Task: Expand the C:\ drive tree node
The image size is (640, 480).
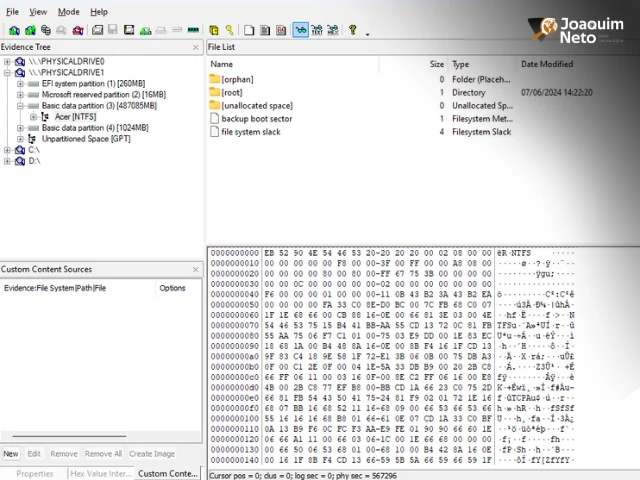Action: pos(7,150)
